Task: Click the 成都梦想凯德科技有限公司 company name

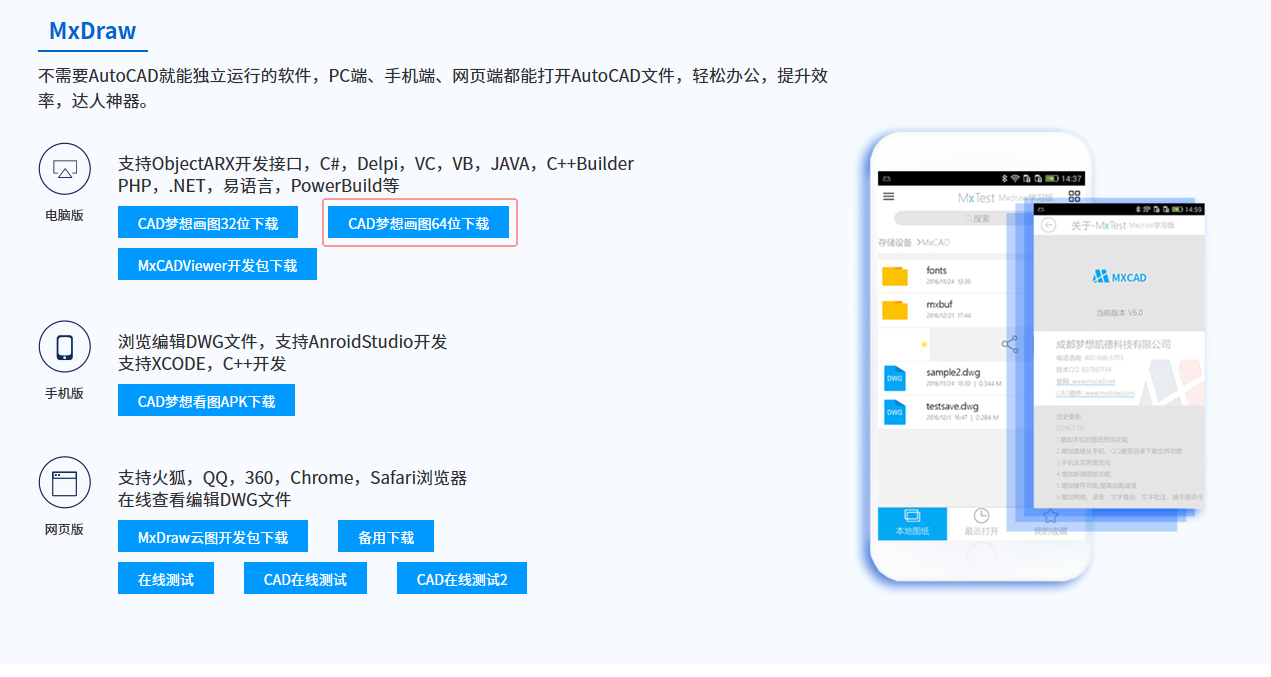Action: (x=1113, y=344)
